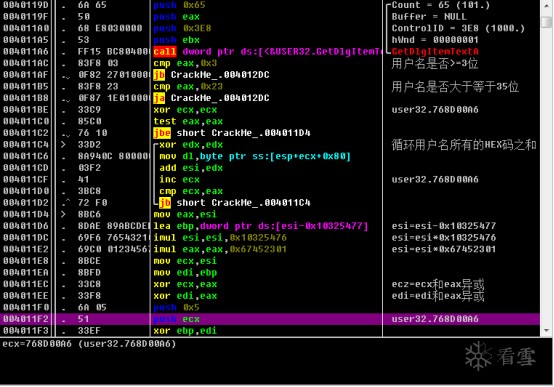Image resolution: width=554 pixels, height=387 pixels.
Task: Click user32.768D00A6 comment on the 004011BE row
Action: point(435,110)
